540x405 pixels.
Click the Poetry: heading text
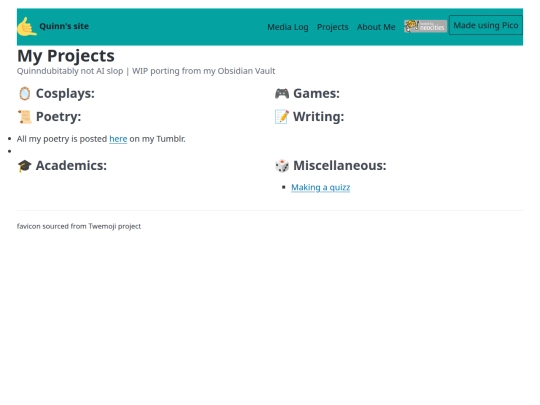click(x=59, y=117)
